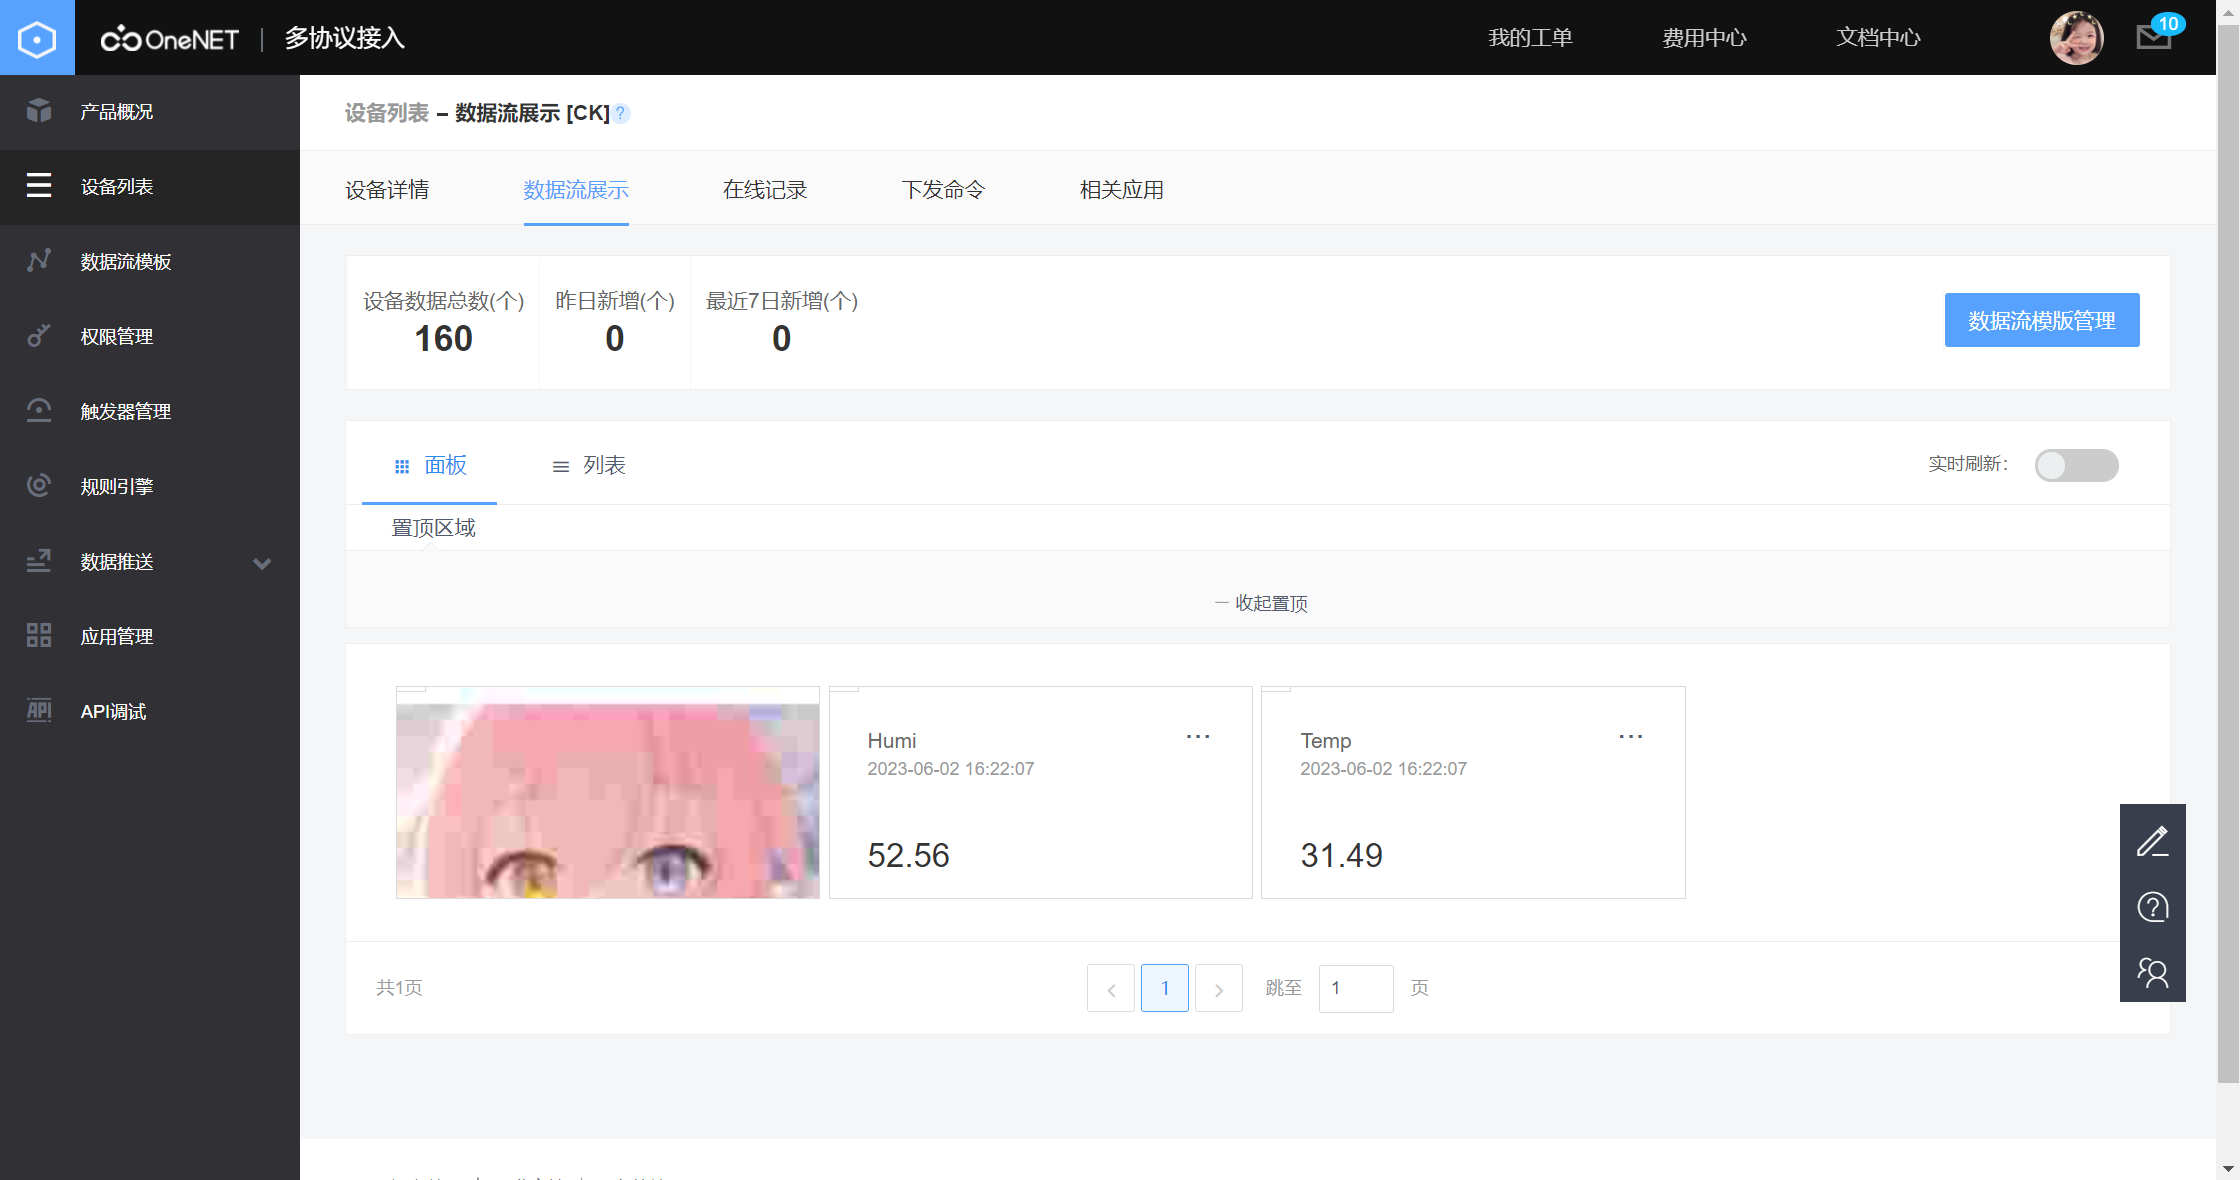Viewport: 2240px width, 1180px height.
Task: Switch to the 列表 view tab
Action: coord(589,466)
